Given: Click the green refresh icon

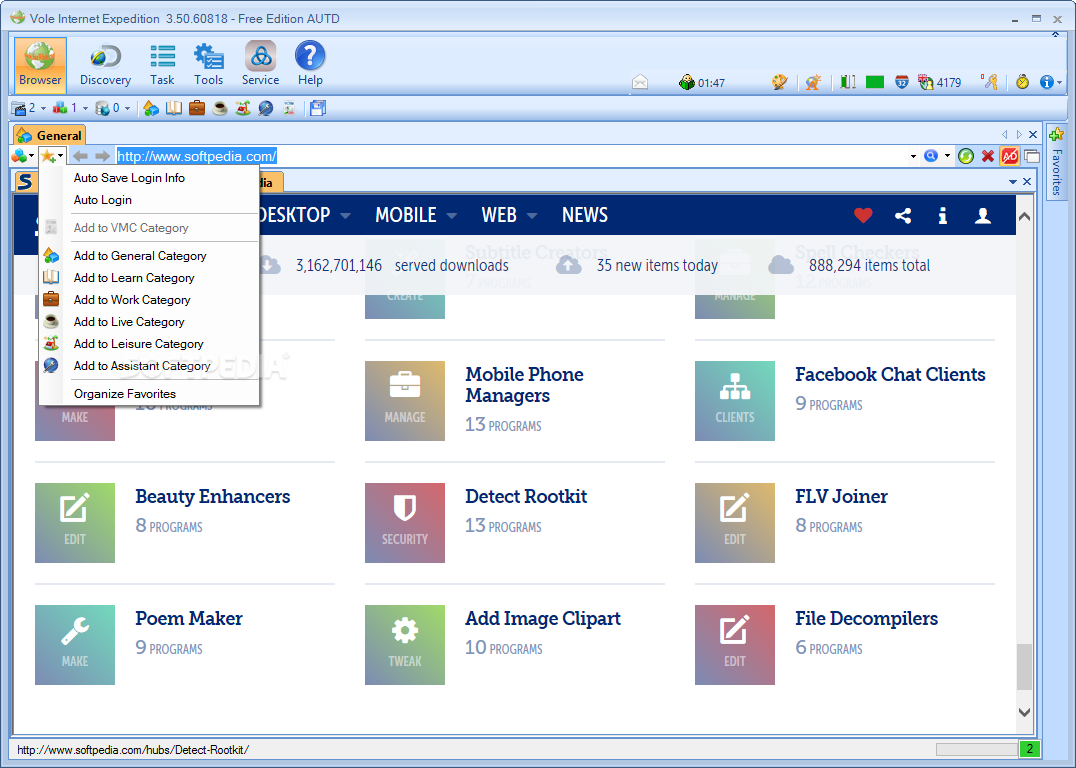Looking at the screenshot, I should (966, 156).
